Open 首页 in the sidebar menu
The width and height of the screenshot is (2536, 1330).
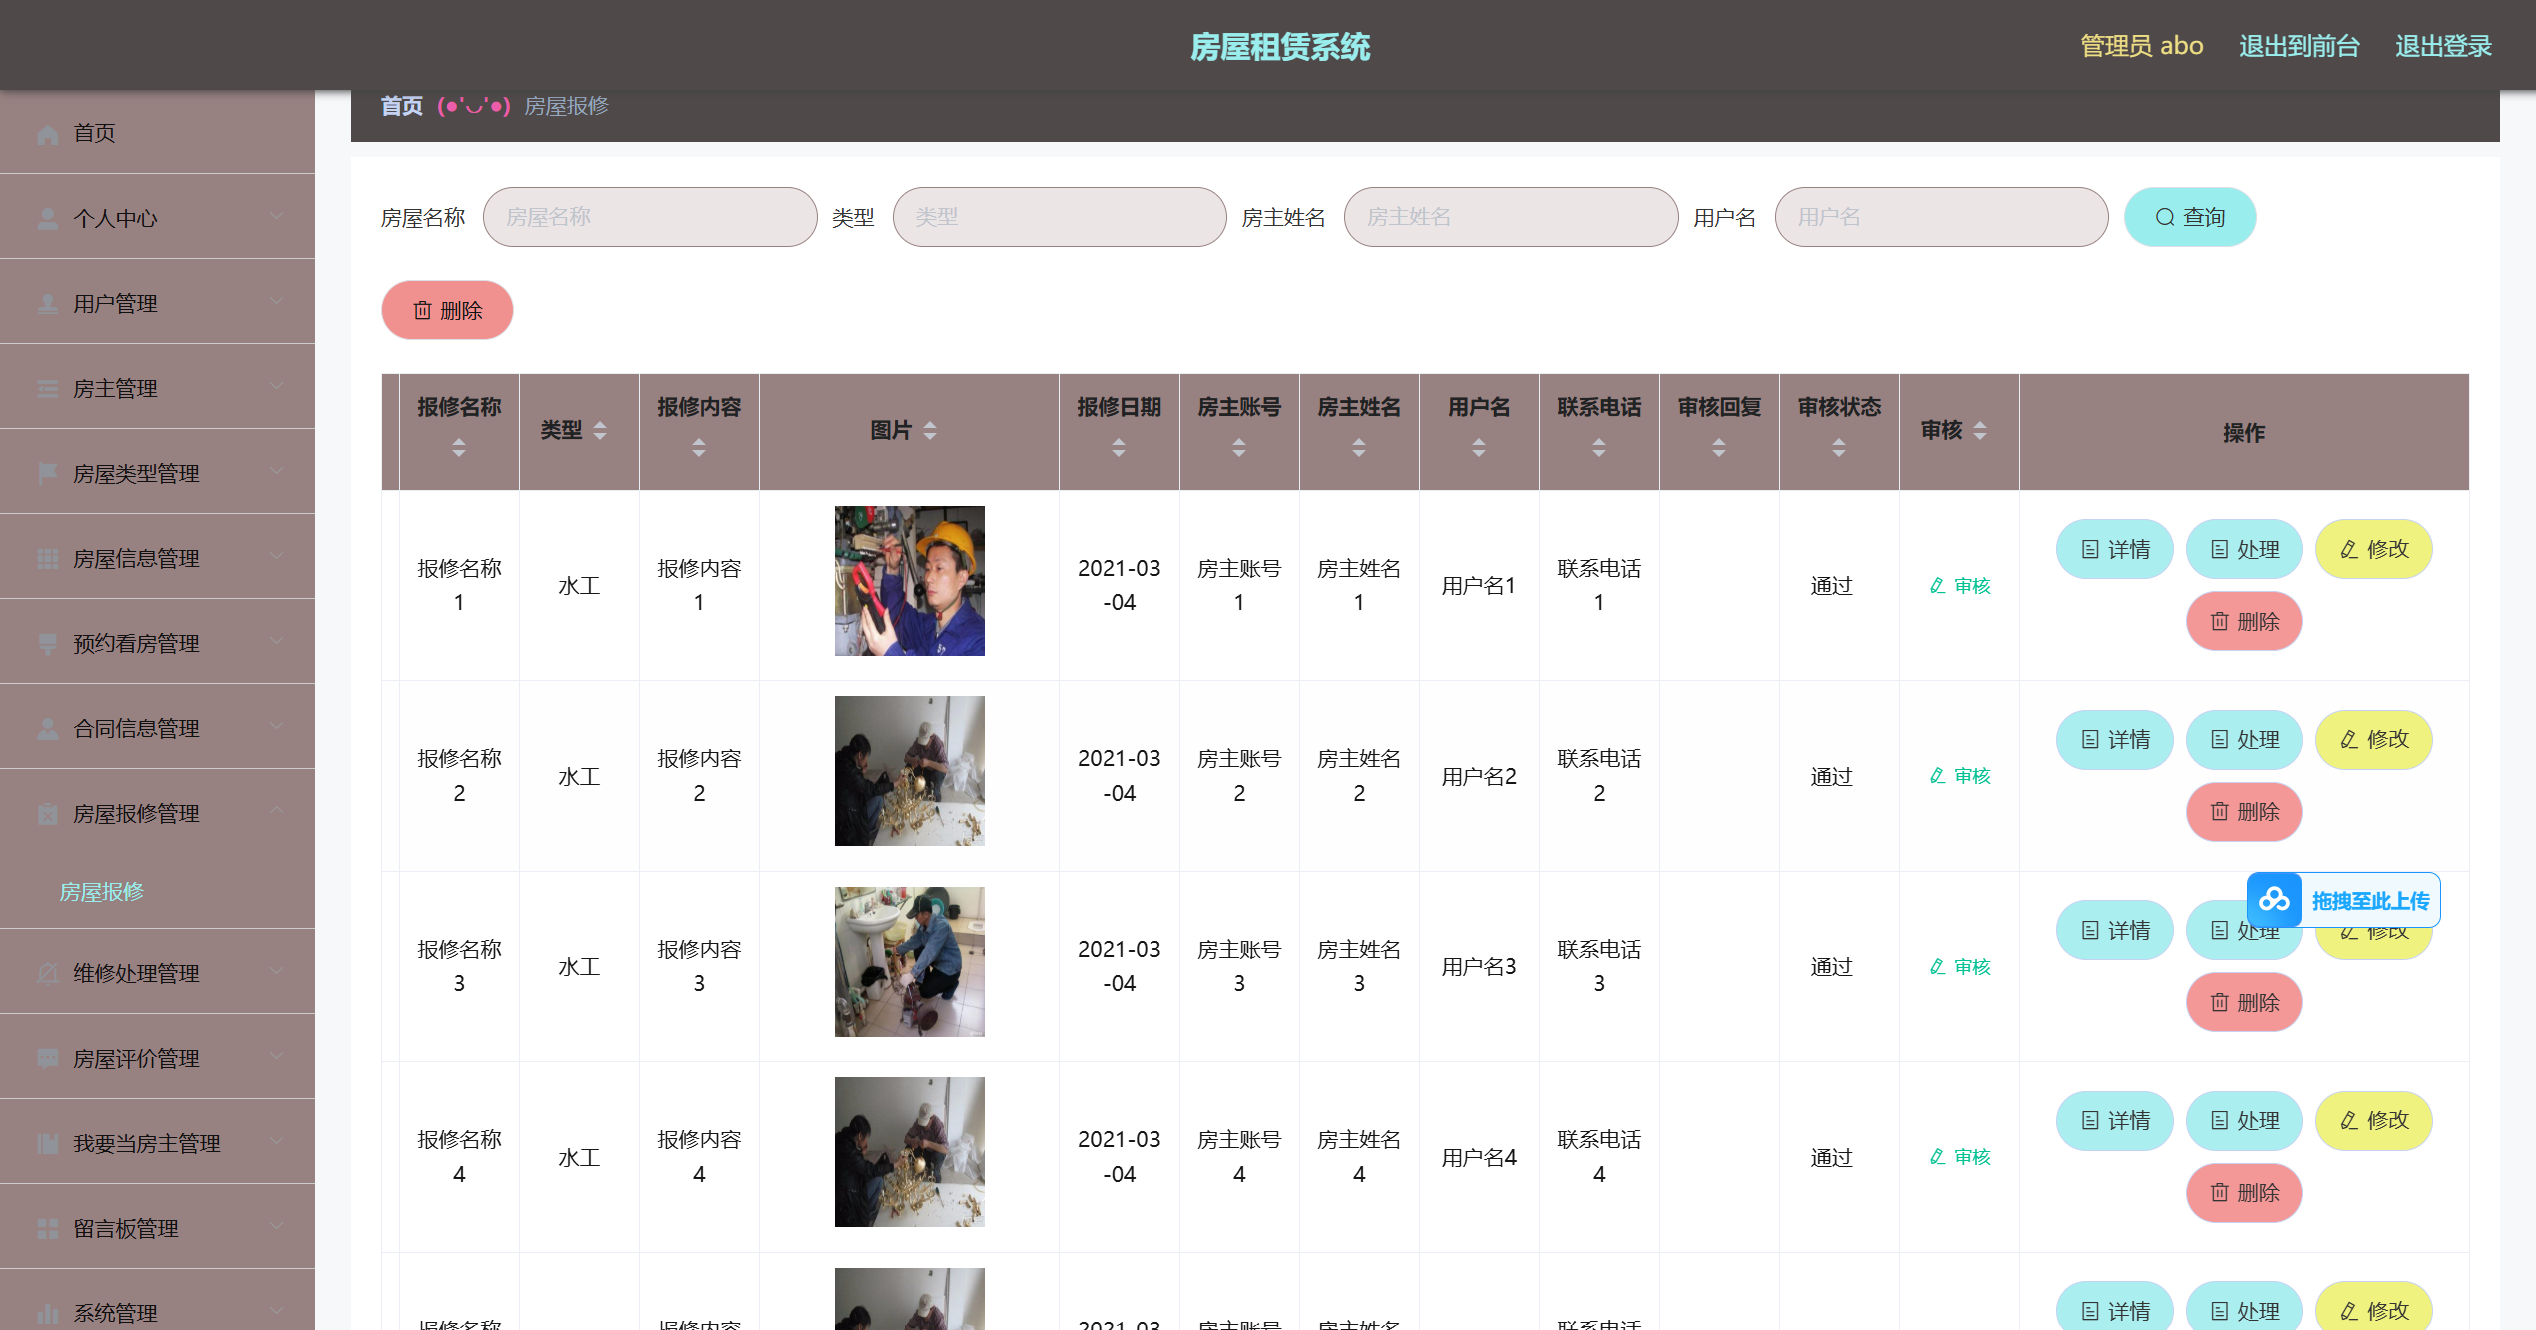coord(157,133)
